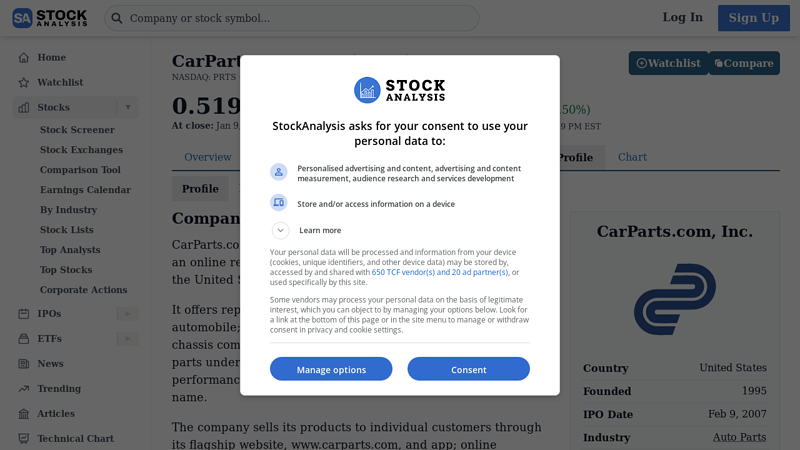The height and width of the screenshot is (450, 800).
Task: Expand the IPOs submenu arrow
Action: [127, 314]
